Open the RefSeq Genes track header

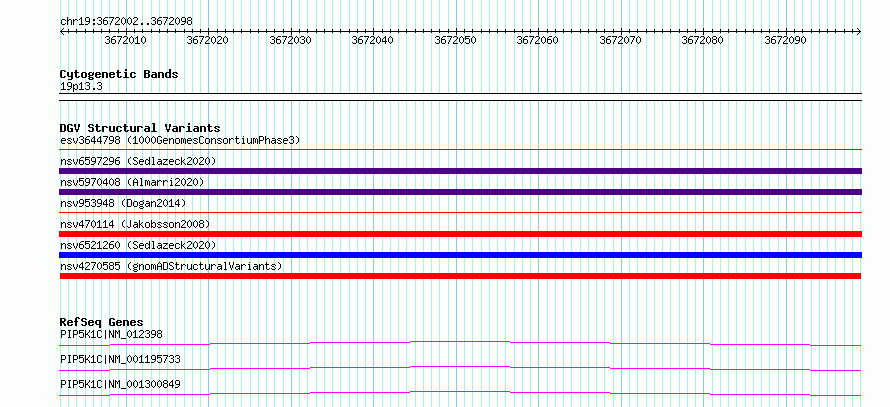[x=102, y=322]
